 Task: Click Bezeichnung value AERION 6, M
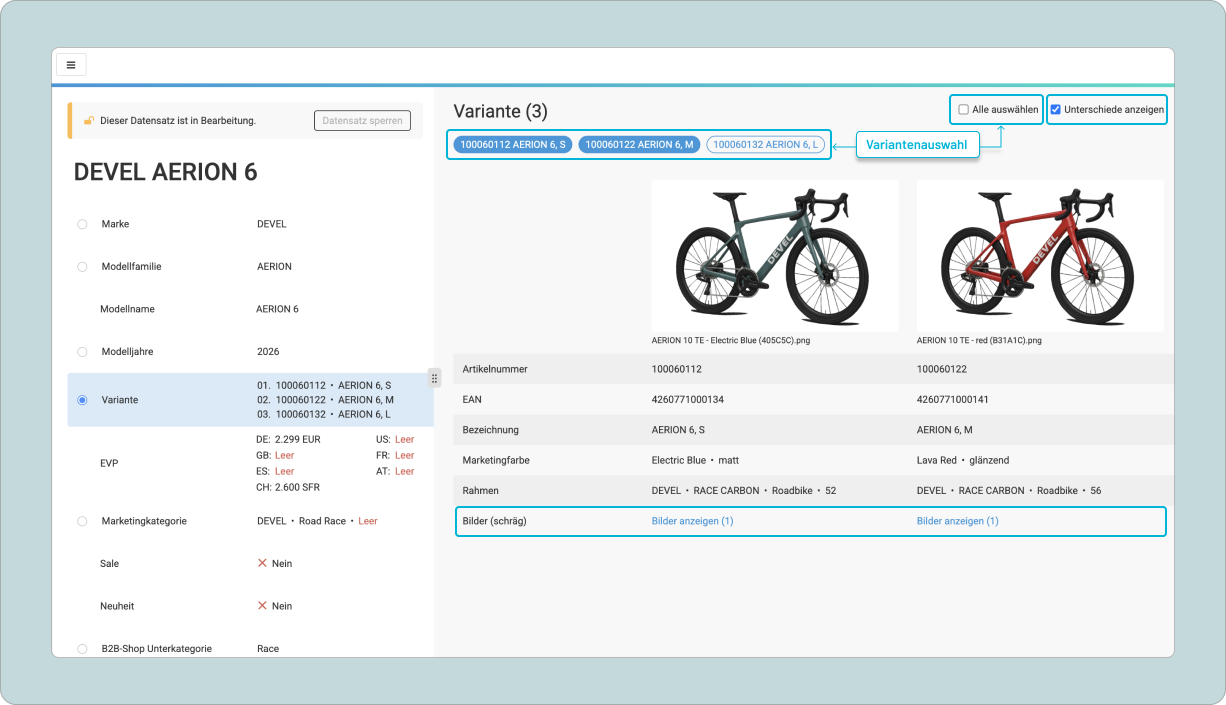(x=945, y=430)
